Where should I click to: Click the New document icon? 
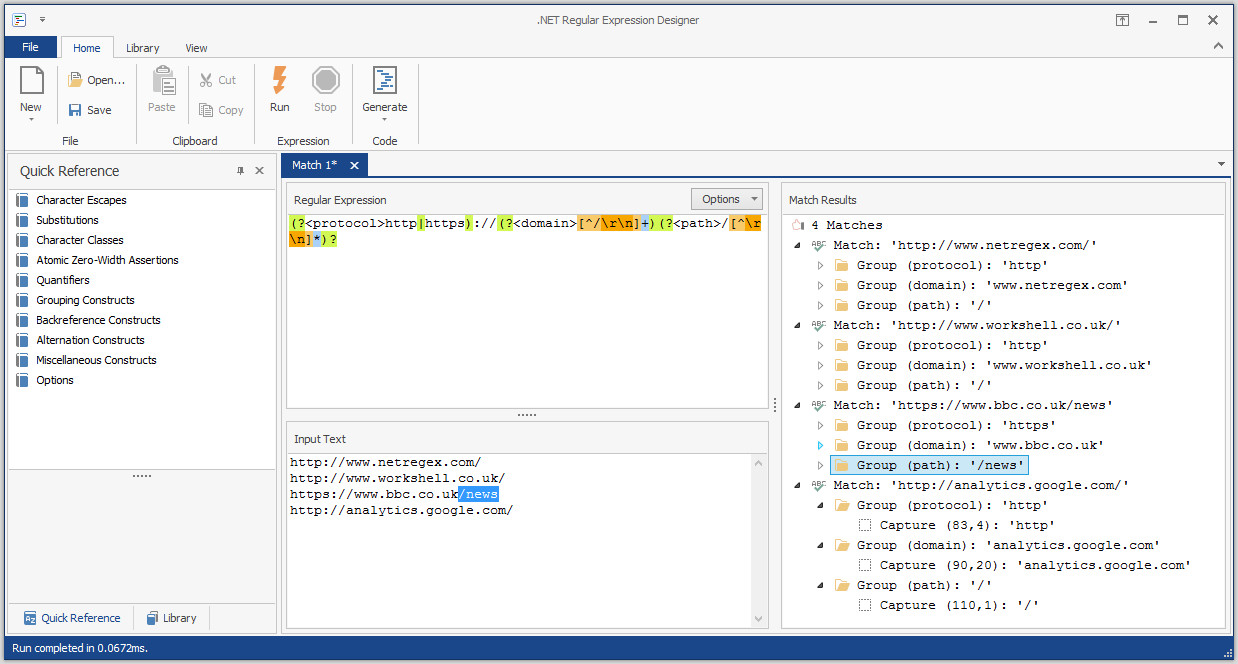click(31, 81)
